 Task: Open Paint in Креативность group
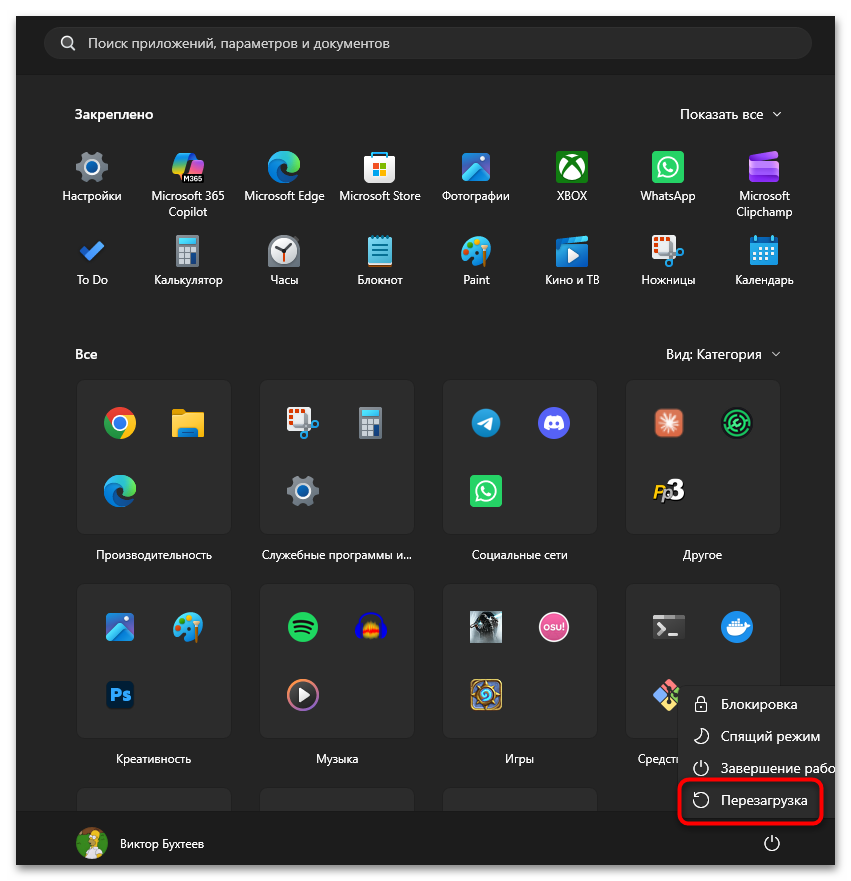[x=188, y=627]
